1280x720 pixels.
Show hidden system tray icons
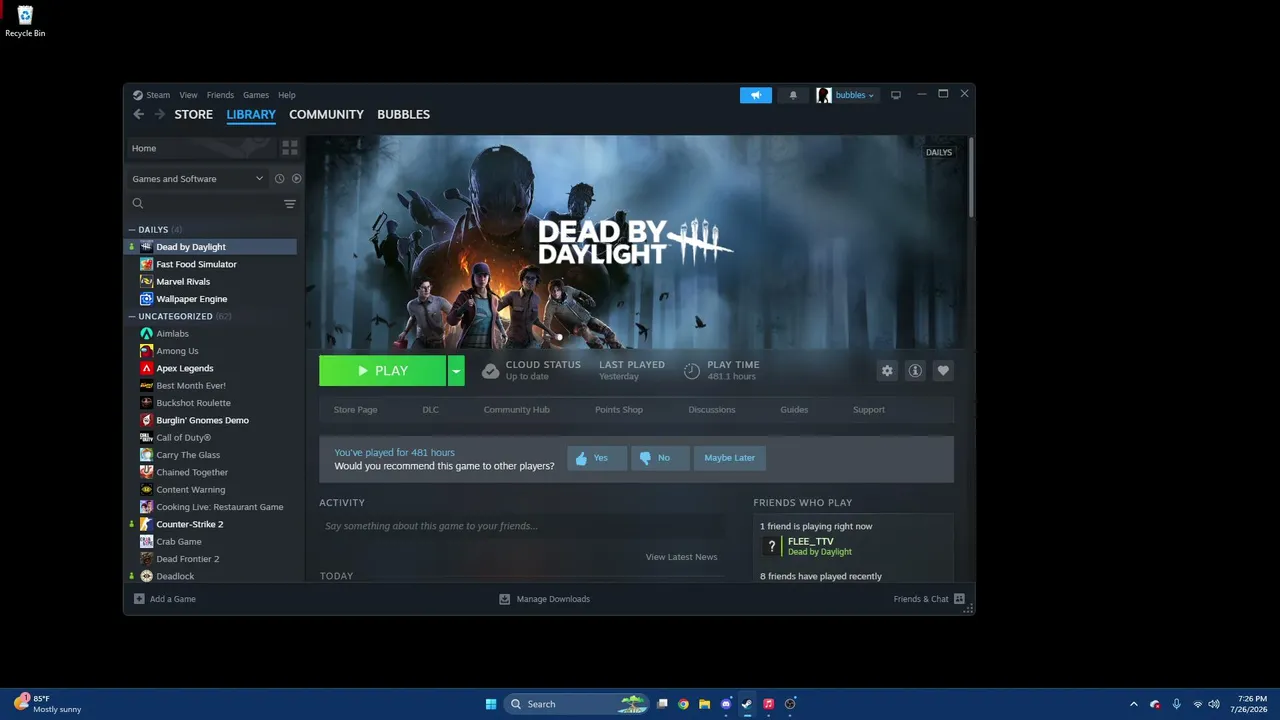tap(1133, 704)
